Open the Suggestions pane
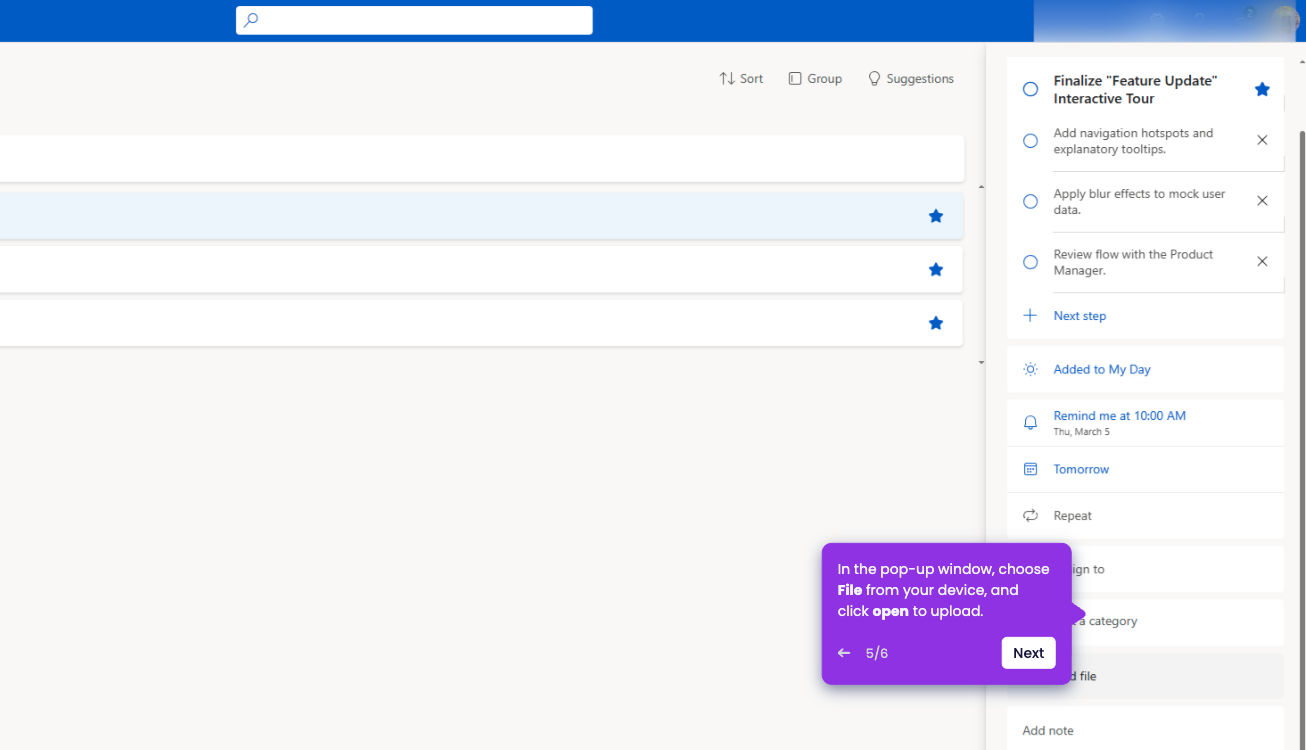This screenshot has width=1306, height=750. [x=910, y=78]
